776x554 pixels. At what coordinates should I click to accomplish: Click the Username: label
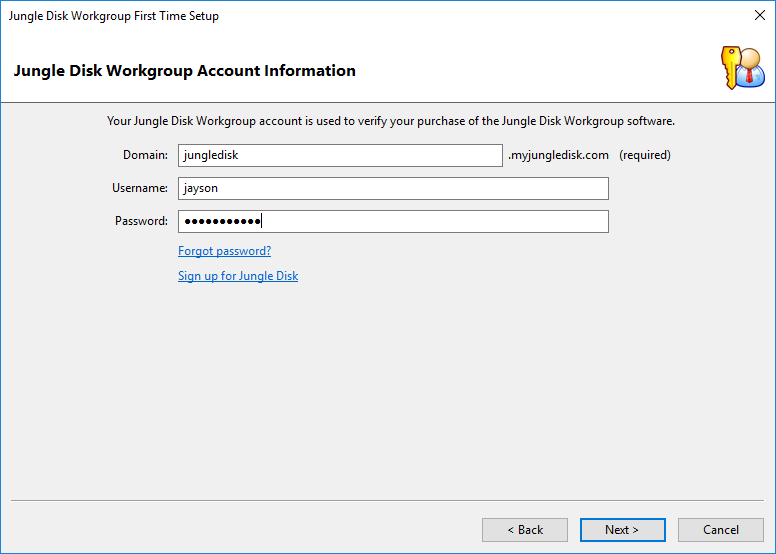(140, 188)
